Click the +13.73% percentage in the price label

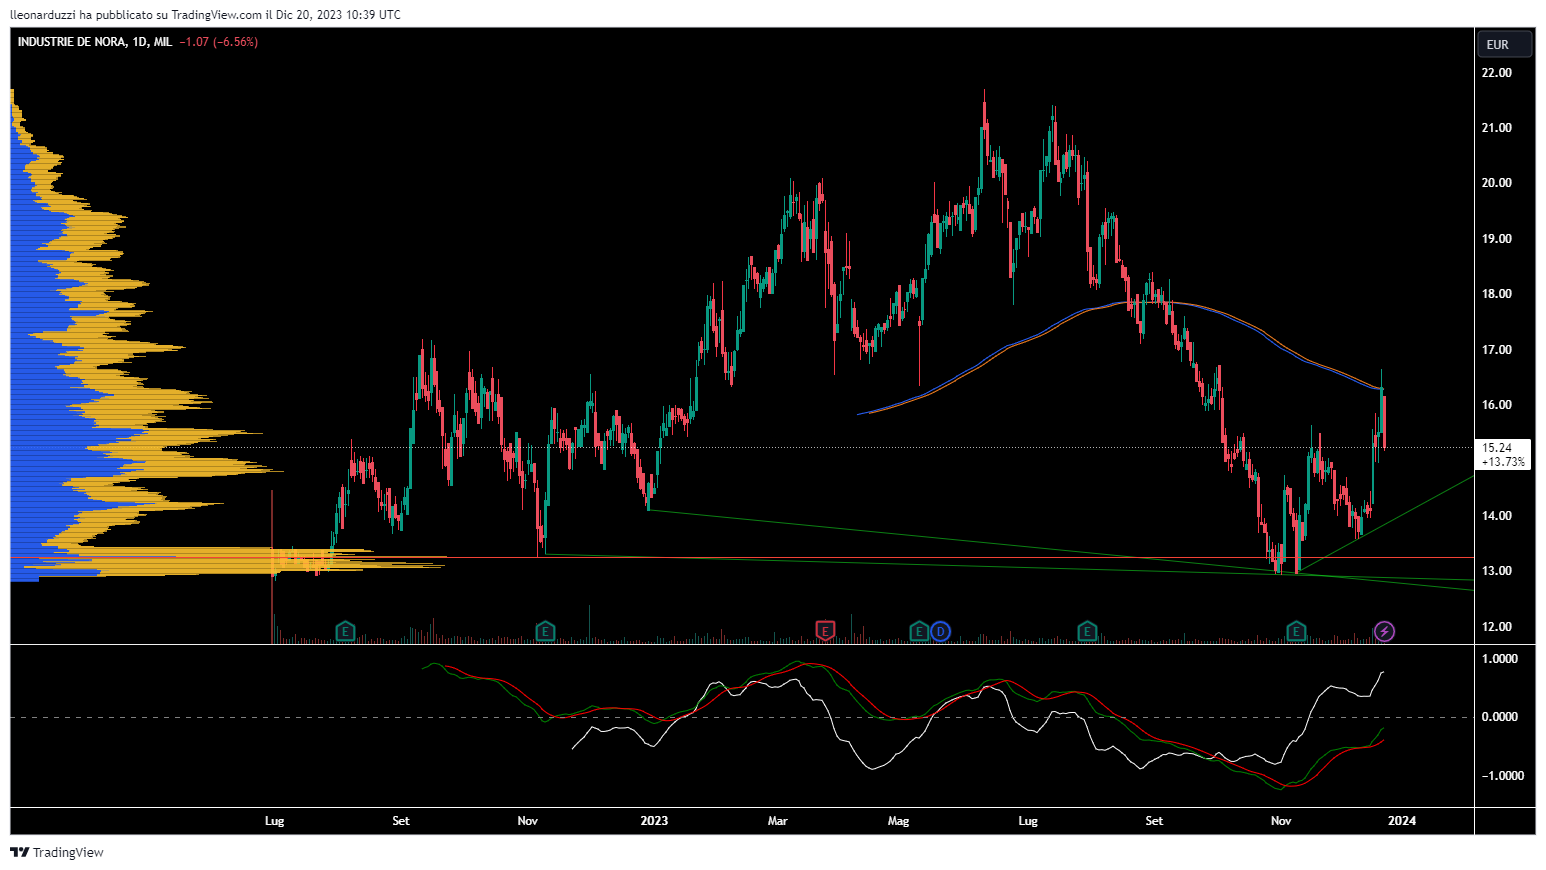click(1503, 462)
